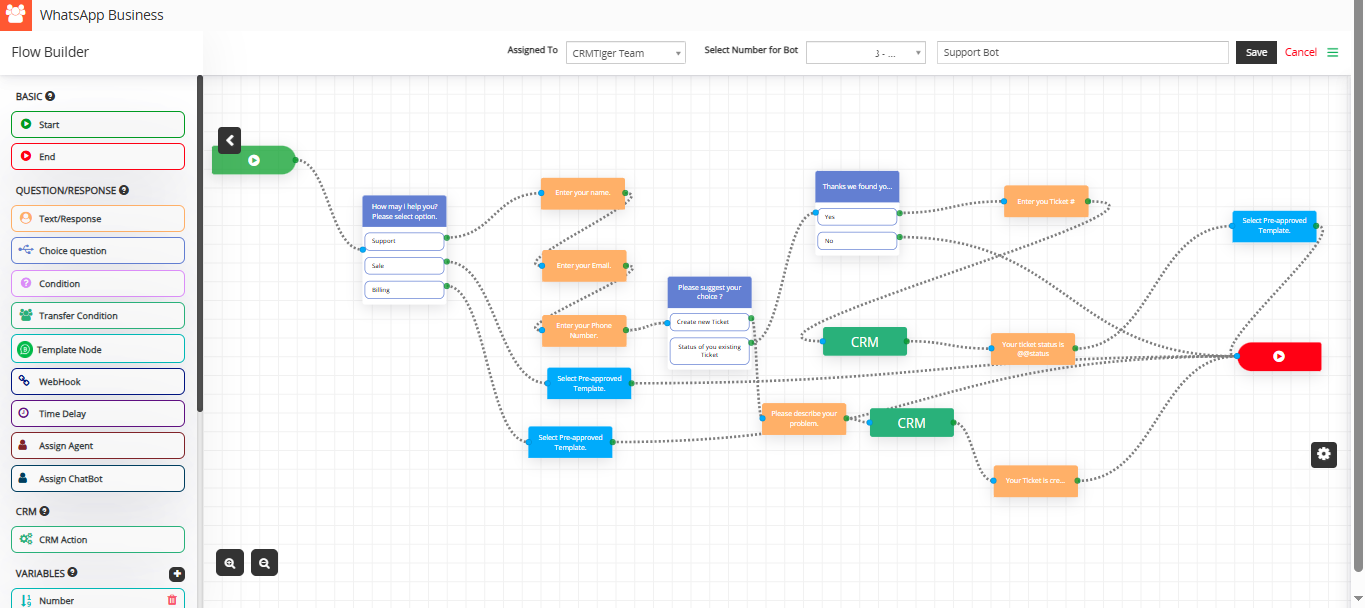This screenshot has width=1365, height=608.
Task: Open canvas settings gear icon
Action: 1324,454
